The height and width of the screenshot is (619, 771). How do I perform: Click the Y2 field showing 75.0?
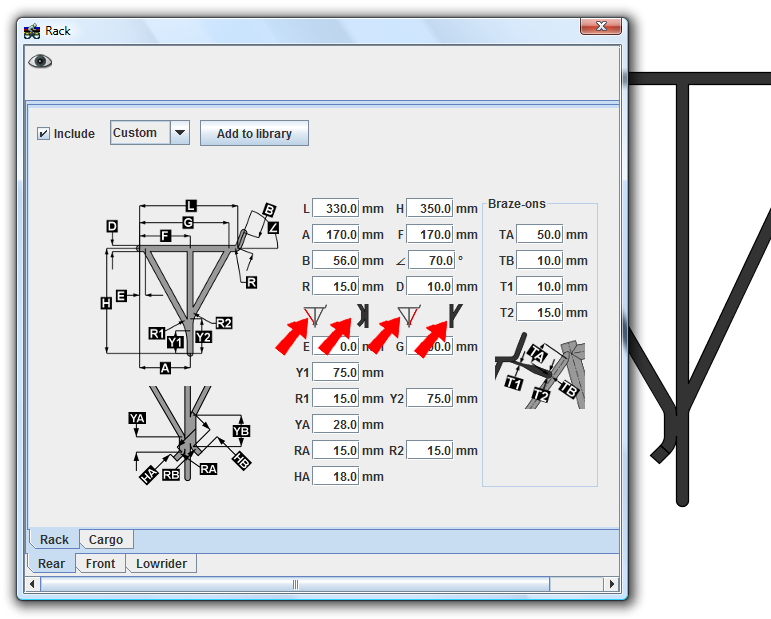[429, 399]
